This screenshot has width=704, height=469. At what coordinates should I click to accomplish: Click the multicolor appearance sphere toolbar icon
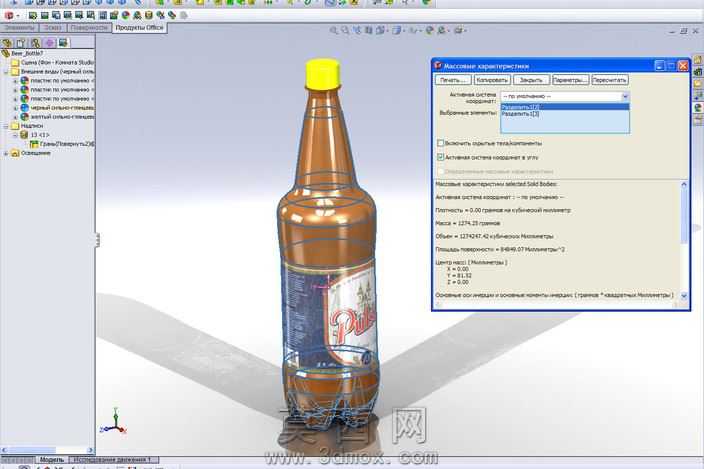[126, 15]
